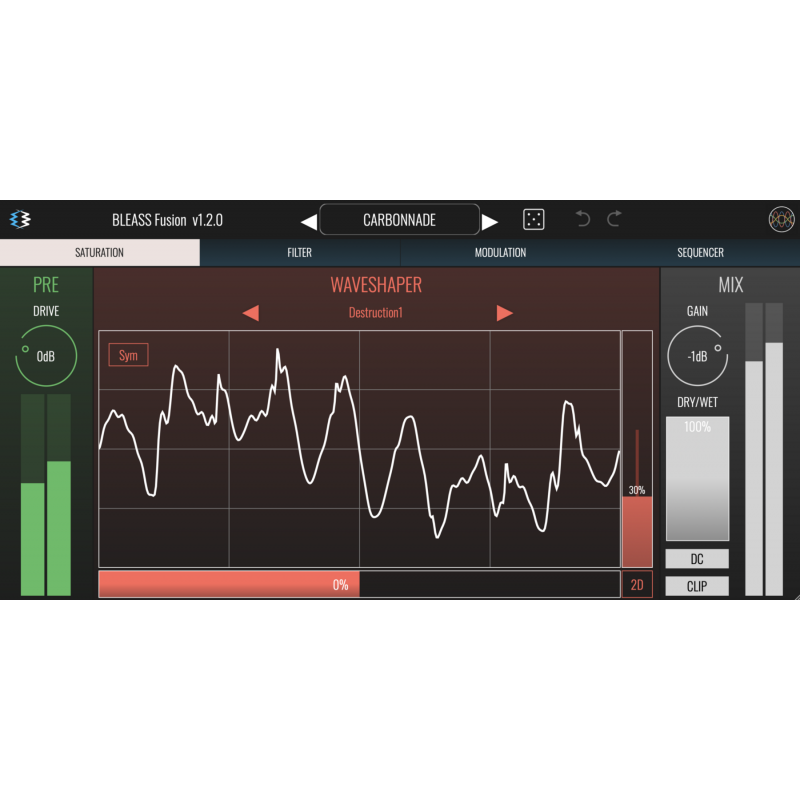Select next waveshaper shape right arrow
The image size is (800, 800).
pyautogui.click(x=505, y=313)
